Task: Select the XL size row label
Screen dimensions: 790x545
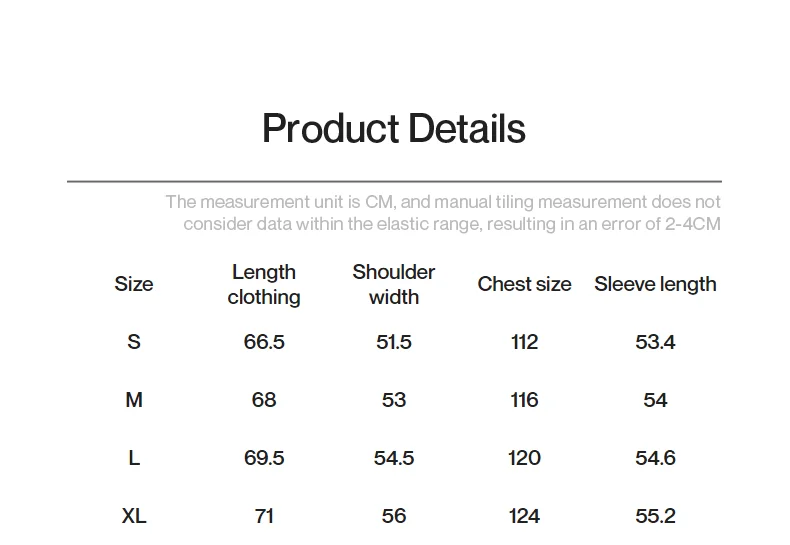Action: pyautogui.click(x=134, y=516)
